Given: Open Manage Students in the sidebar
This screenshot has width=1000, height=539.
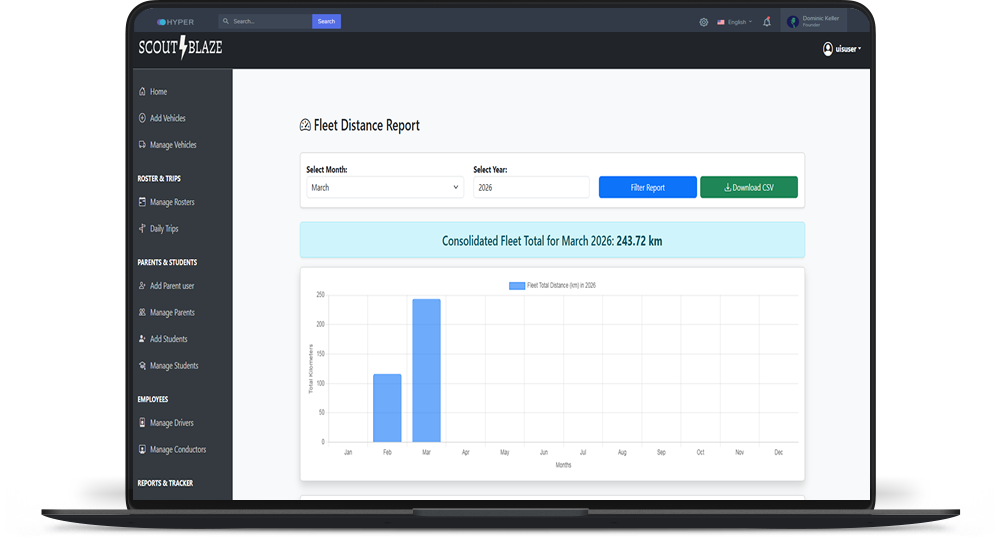Looking at the screenshot, I should coord(173,366).
